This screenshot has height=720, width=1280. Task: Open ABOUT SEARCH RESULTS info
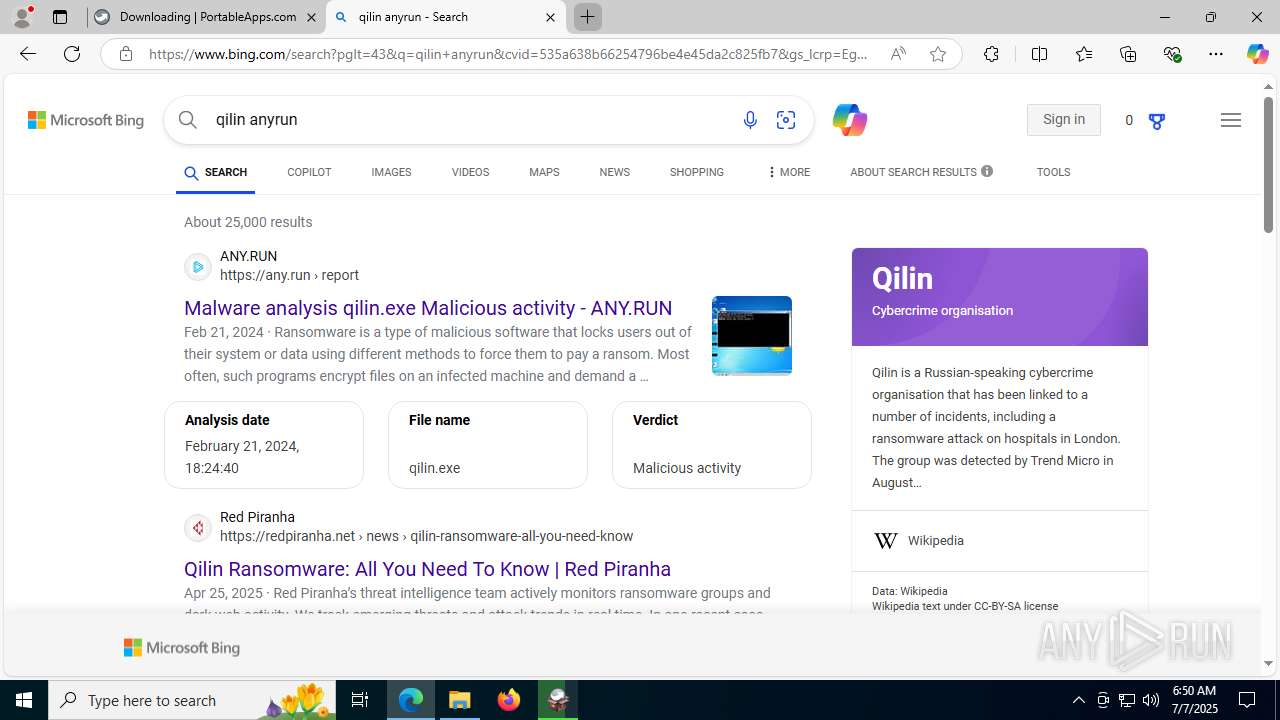[x=921, y=172]
